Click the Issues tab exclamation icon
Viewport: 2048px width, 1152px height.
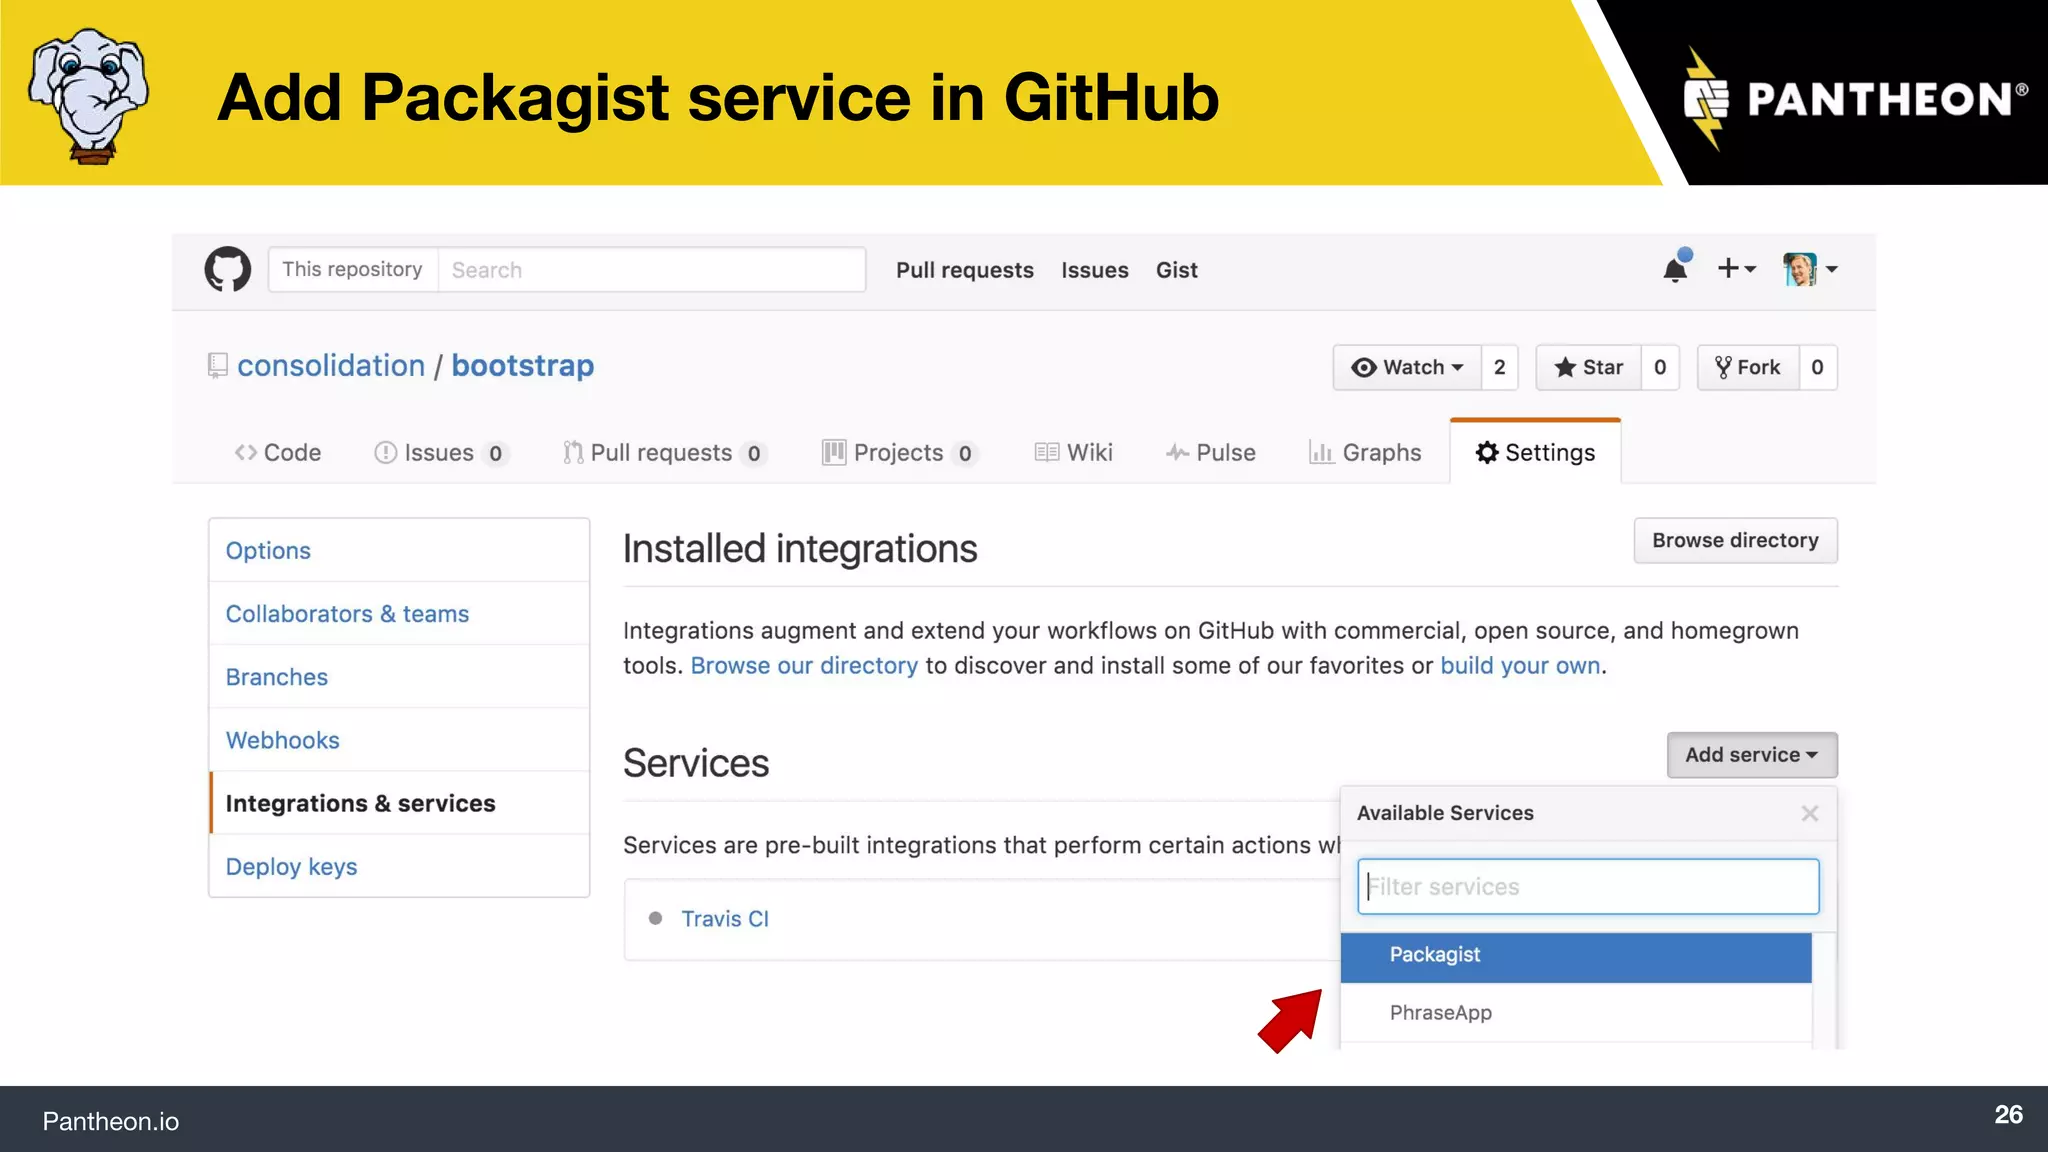[385, 452]
